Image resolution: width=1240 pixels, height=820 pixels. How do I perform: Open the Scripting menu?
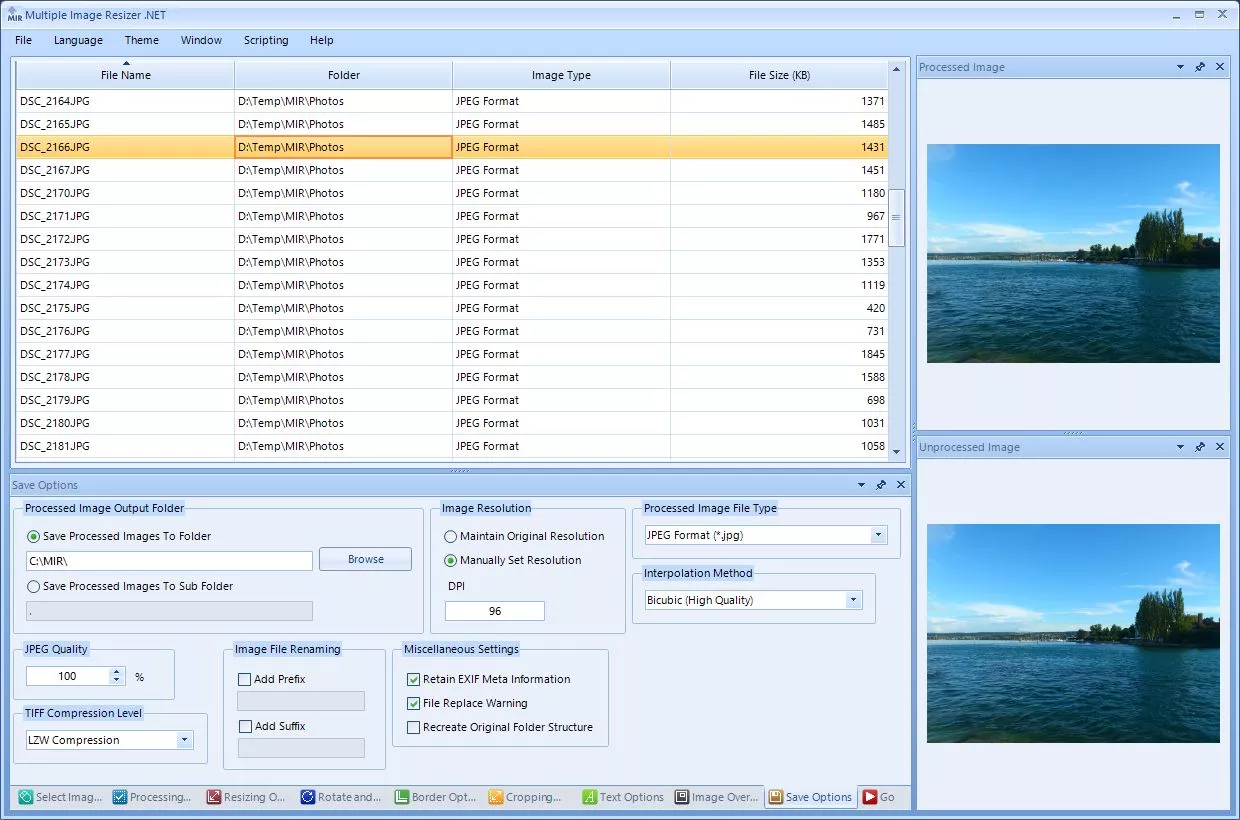[266, 40]
